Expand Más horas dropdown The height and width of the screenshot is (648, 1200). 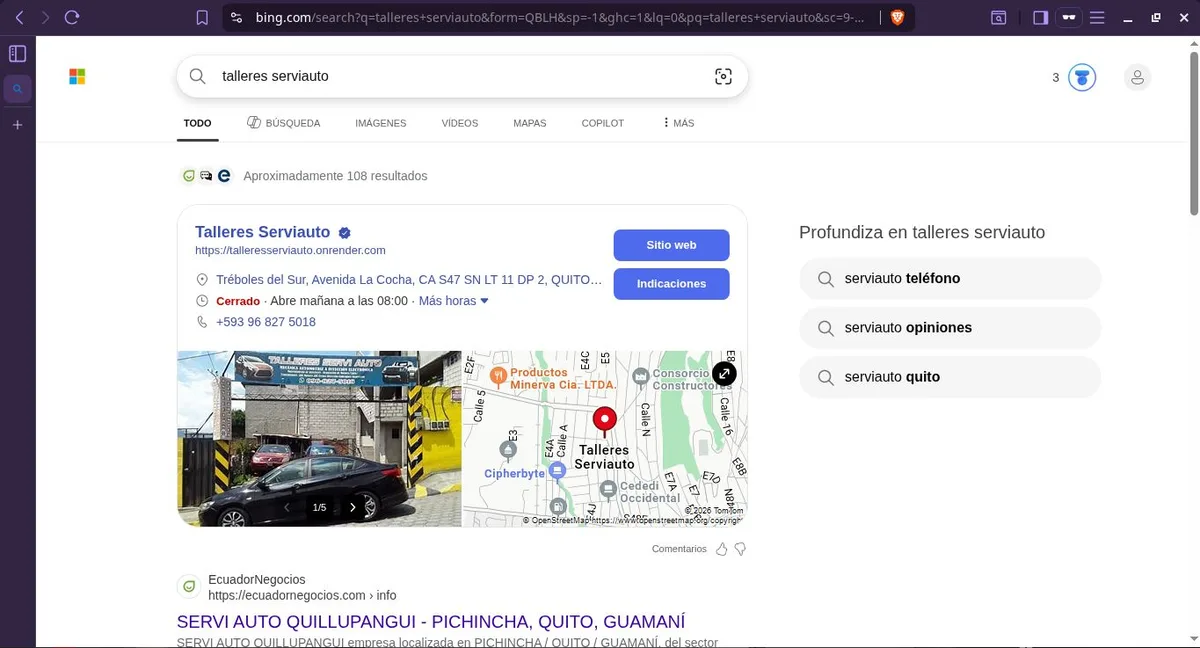(x=454, y=301)
